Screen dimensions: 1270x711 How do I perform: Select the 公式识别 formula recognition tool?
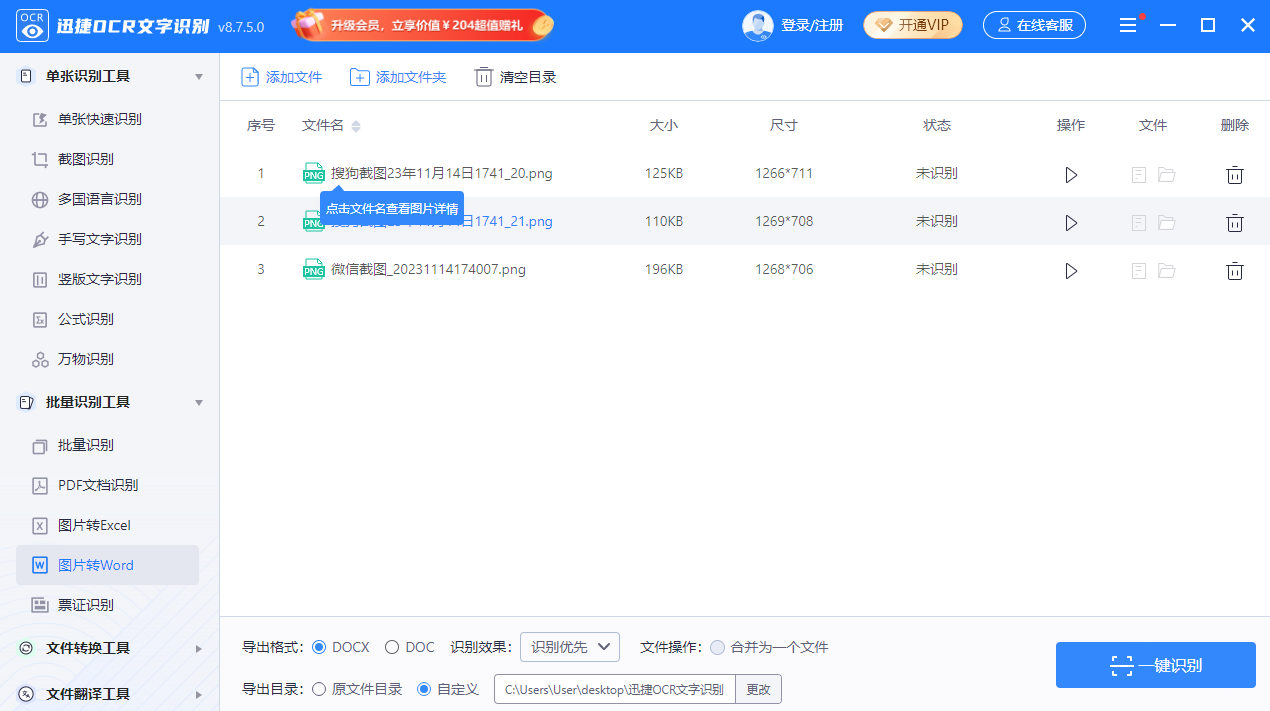click(80, 319)
